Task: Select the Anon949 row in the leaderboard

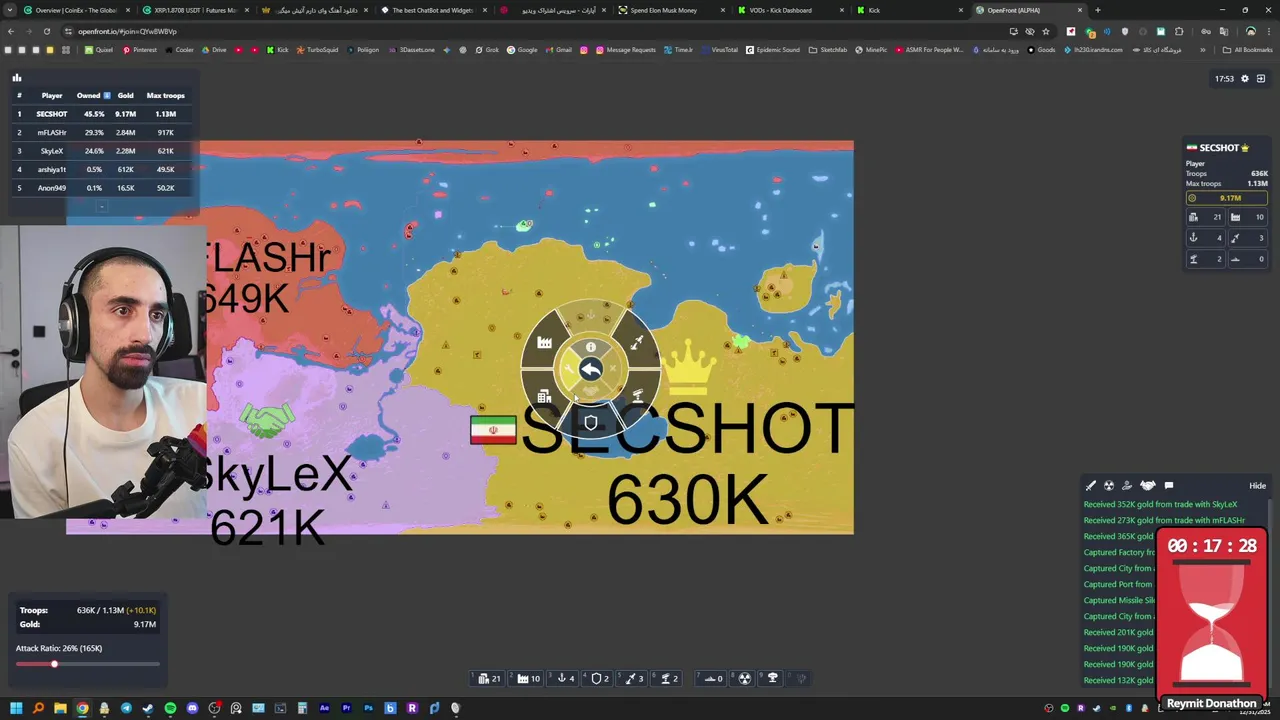Action: (101, 188)
